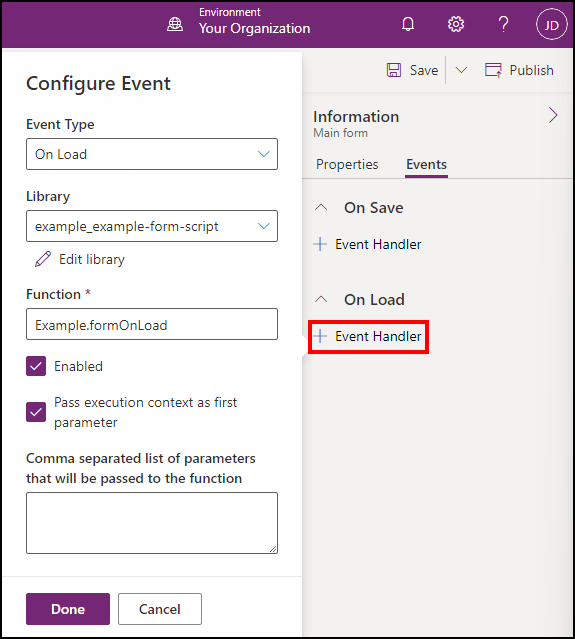575x639 pixels.
Task: Click the Save floppy disk icon
Action: 394,70
